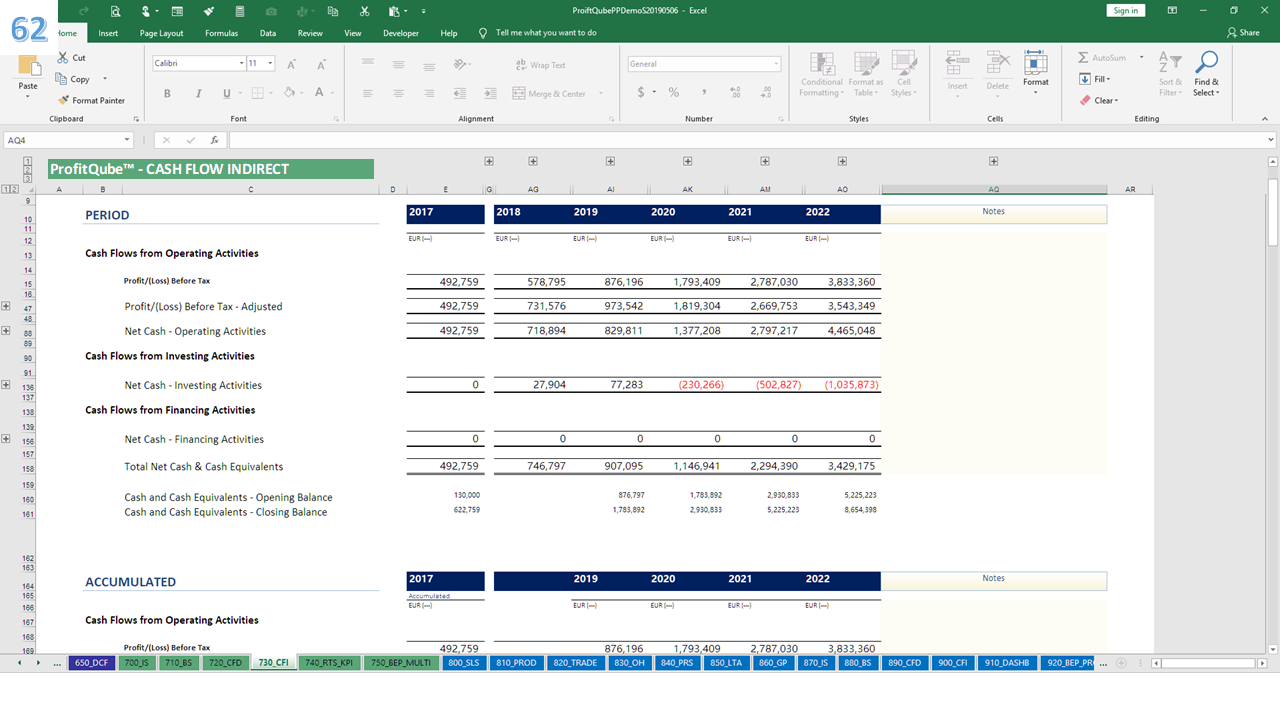Select column header AQ
The image size is (1280, 720).
tap(993, 189)
